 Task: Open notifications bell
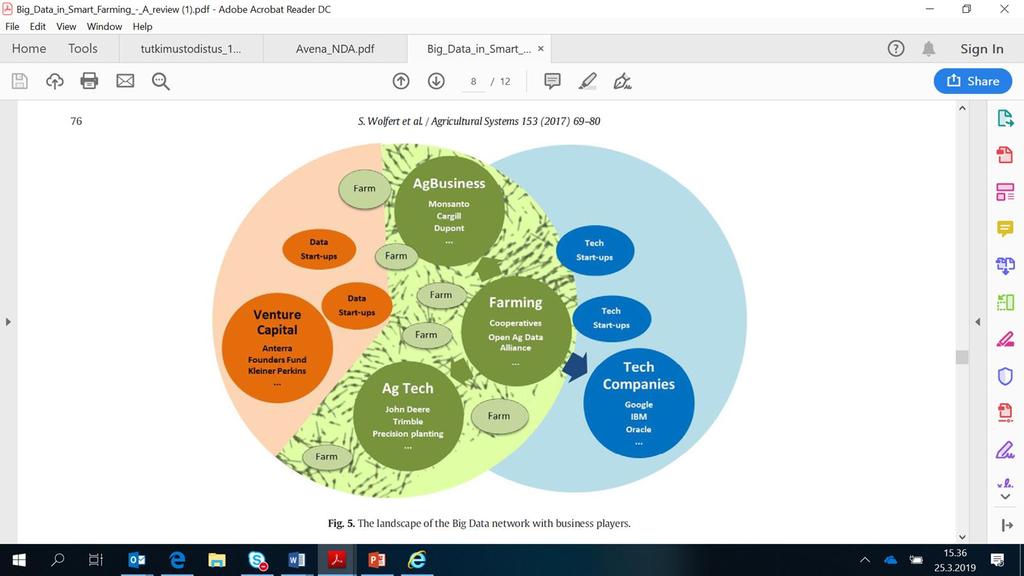[929, 48]
